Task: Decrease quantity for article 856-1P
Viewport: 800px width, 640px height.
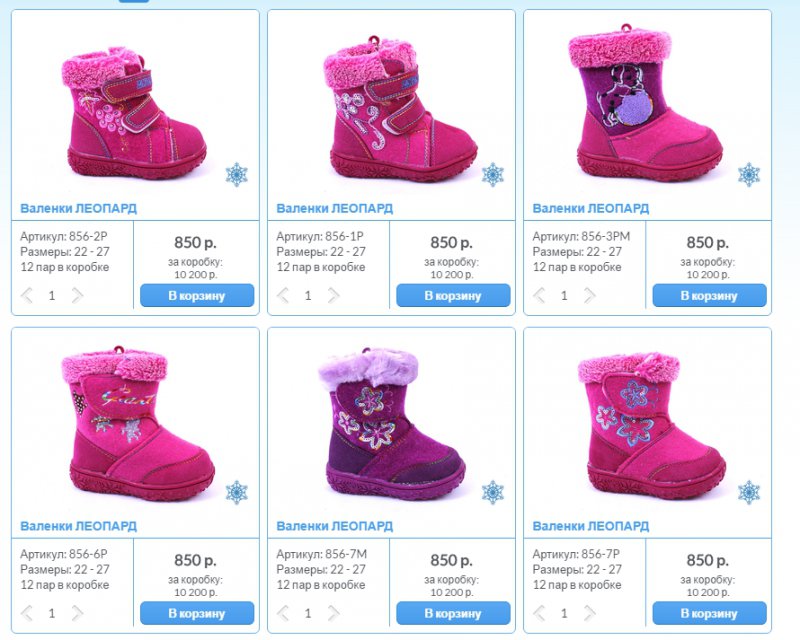Action: coord(283,295)
